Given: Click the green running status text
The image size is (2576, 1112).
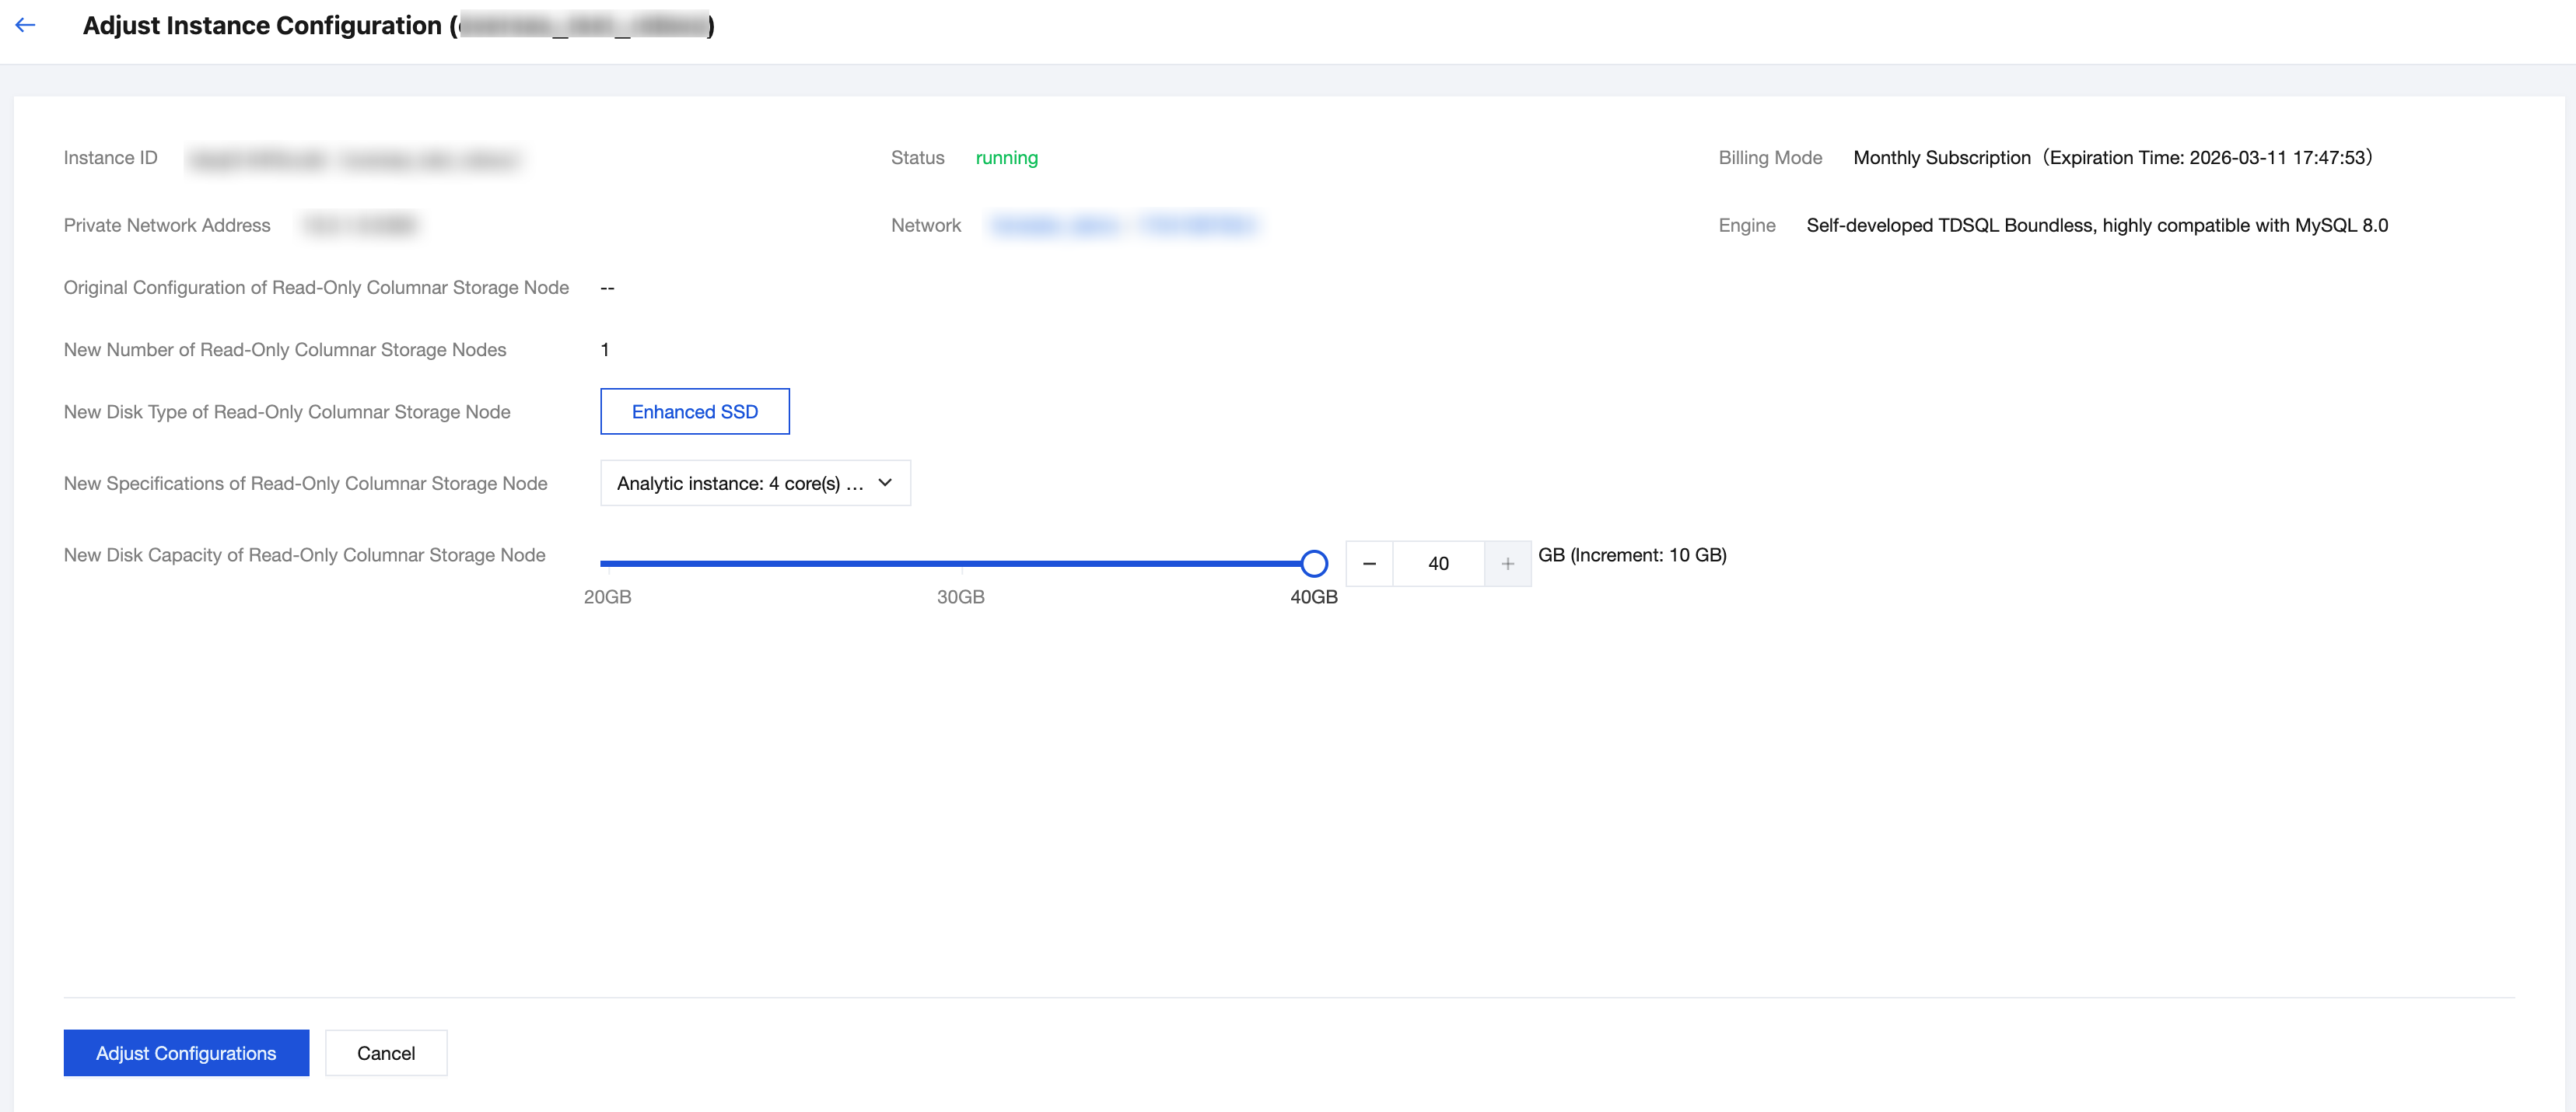Looking at the screenshot, I should coord(1006,158).
